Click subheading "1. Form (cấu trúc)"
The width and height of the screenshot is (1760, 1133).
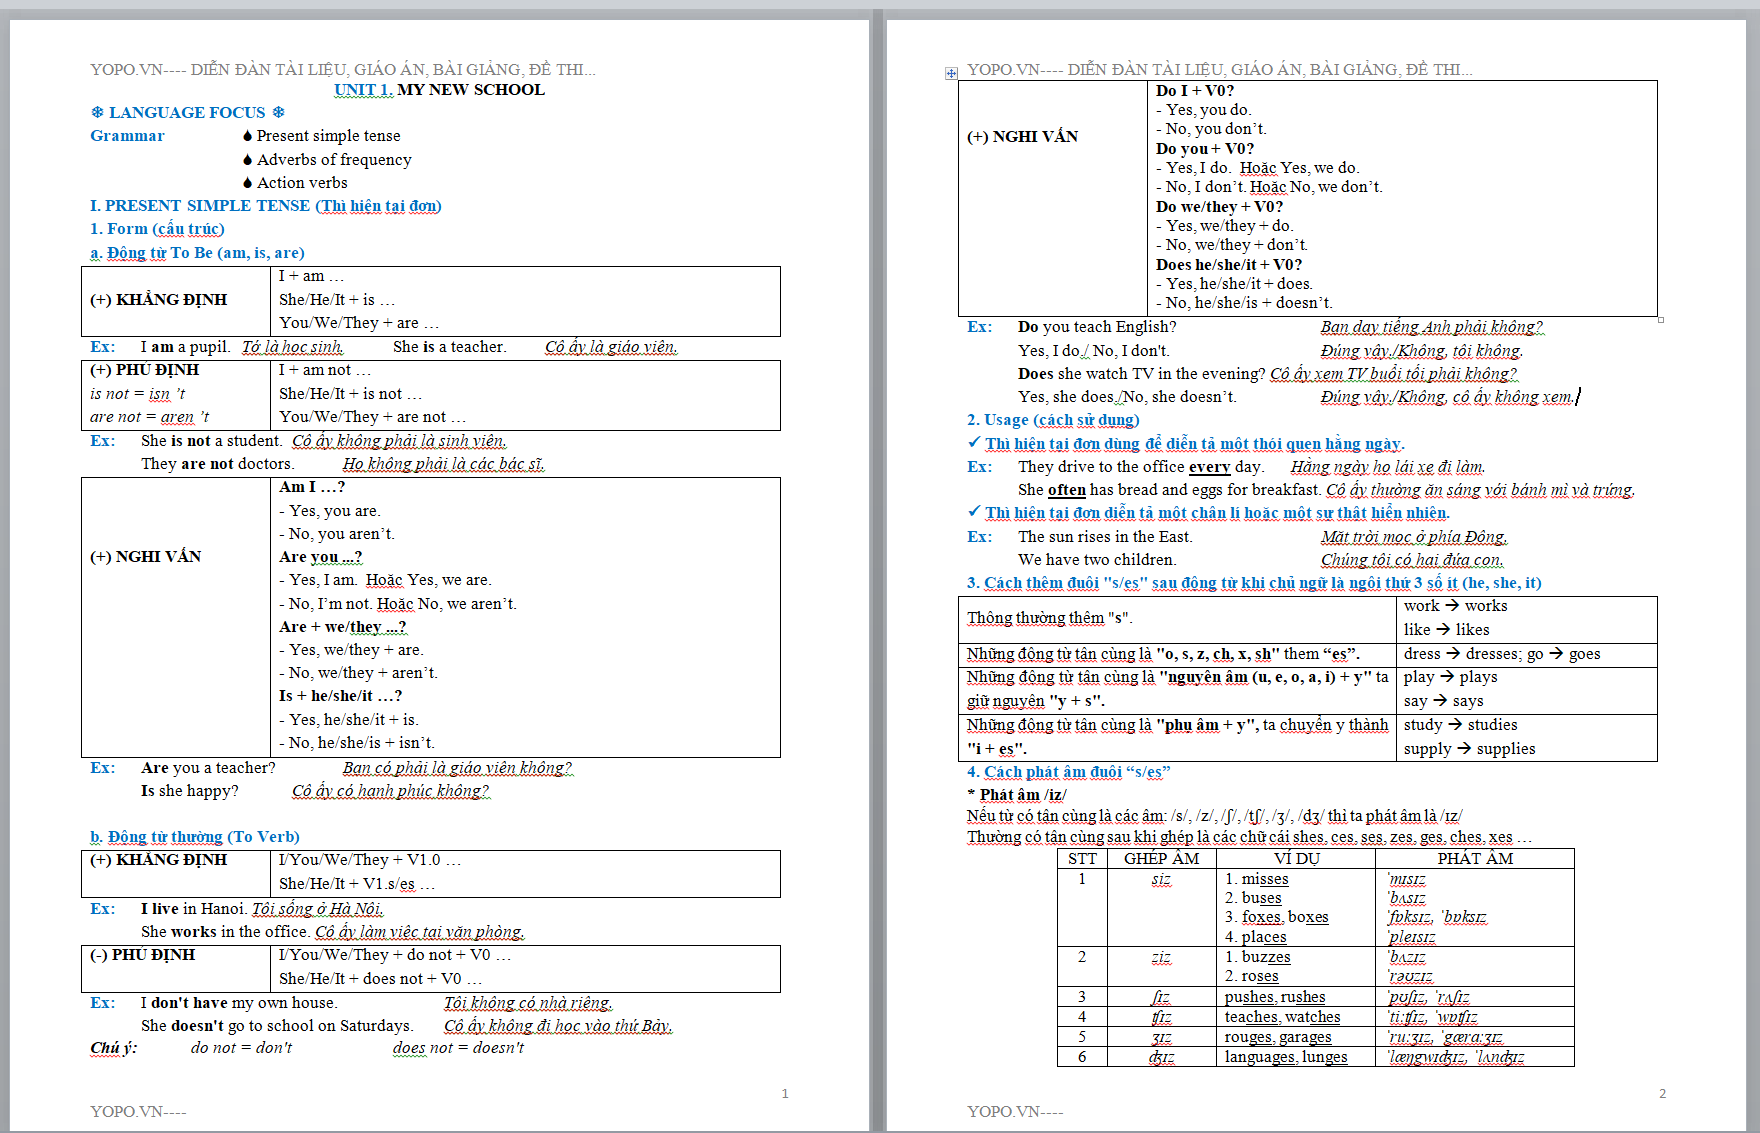(157, 229)
